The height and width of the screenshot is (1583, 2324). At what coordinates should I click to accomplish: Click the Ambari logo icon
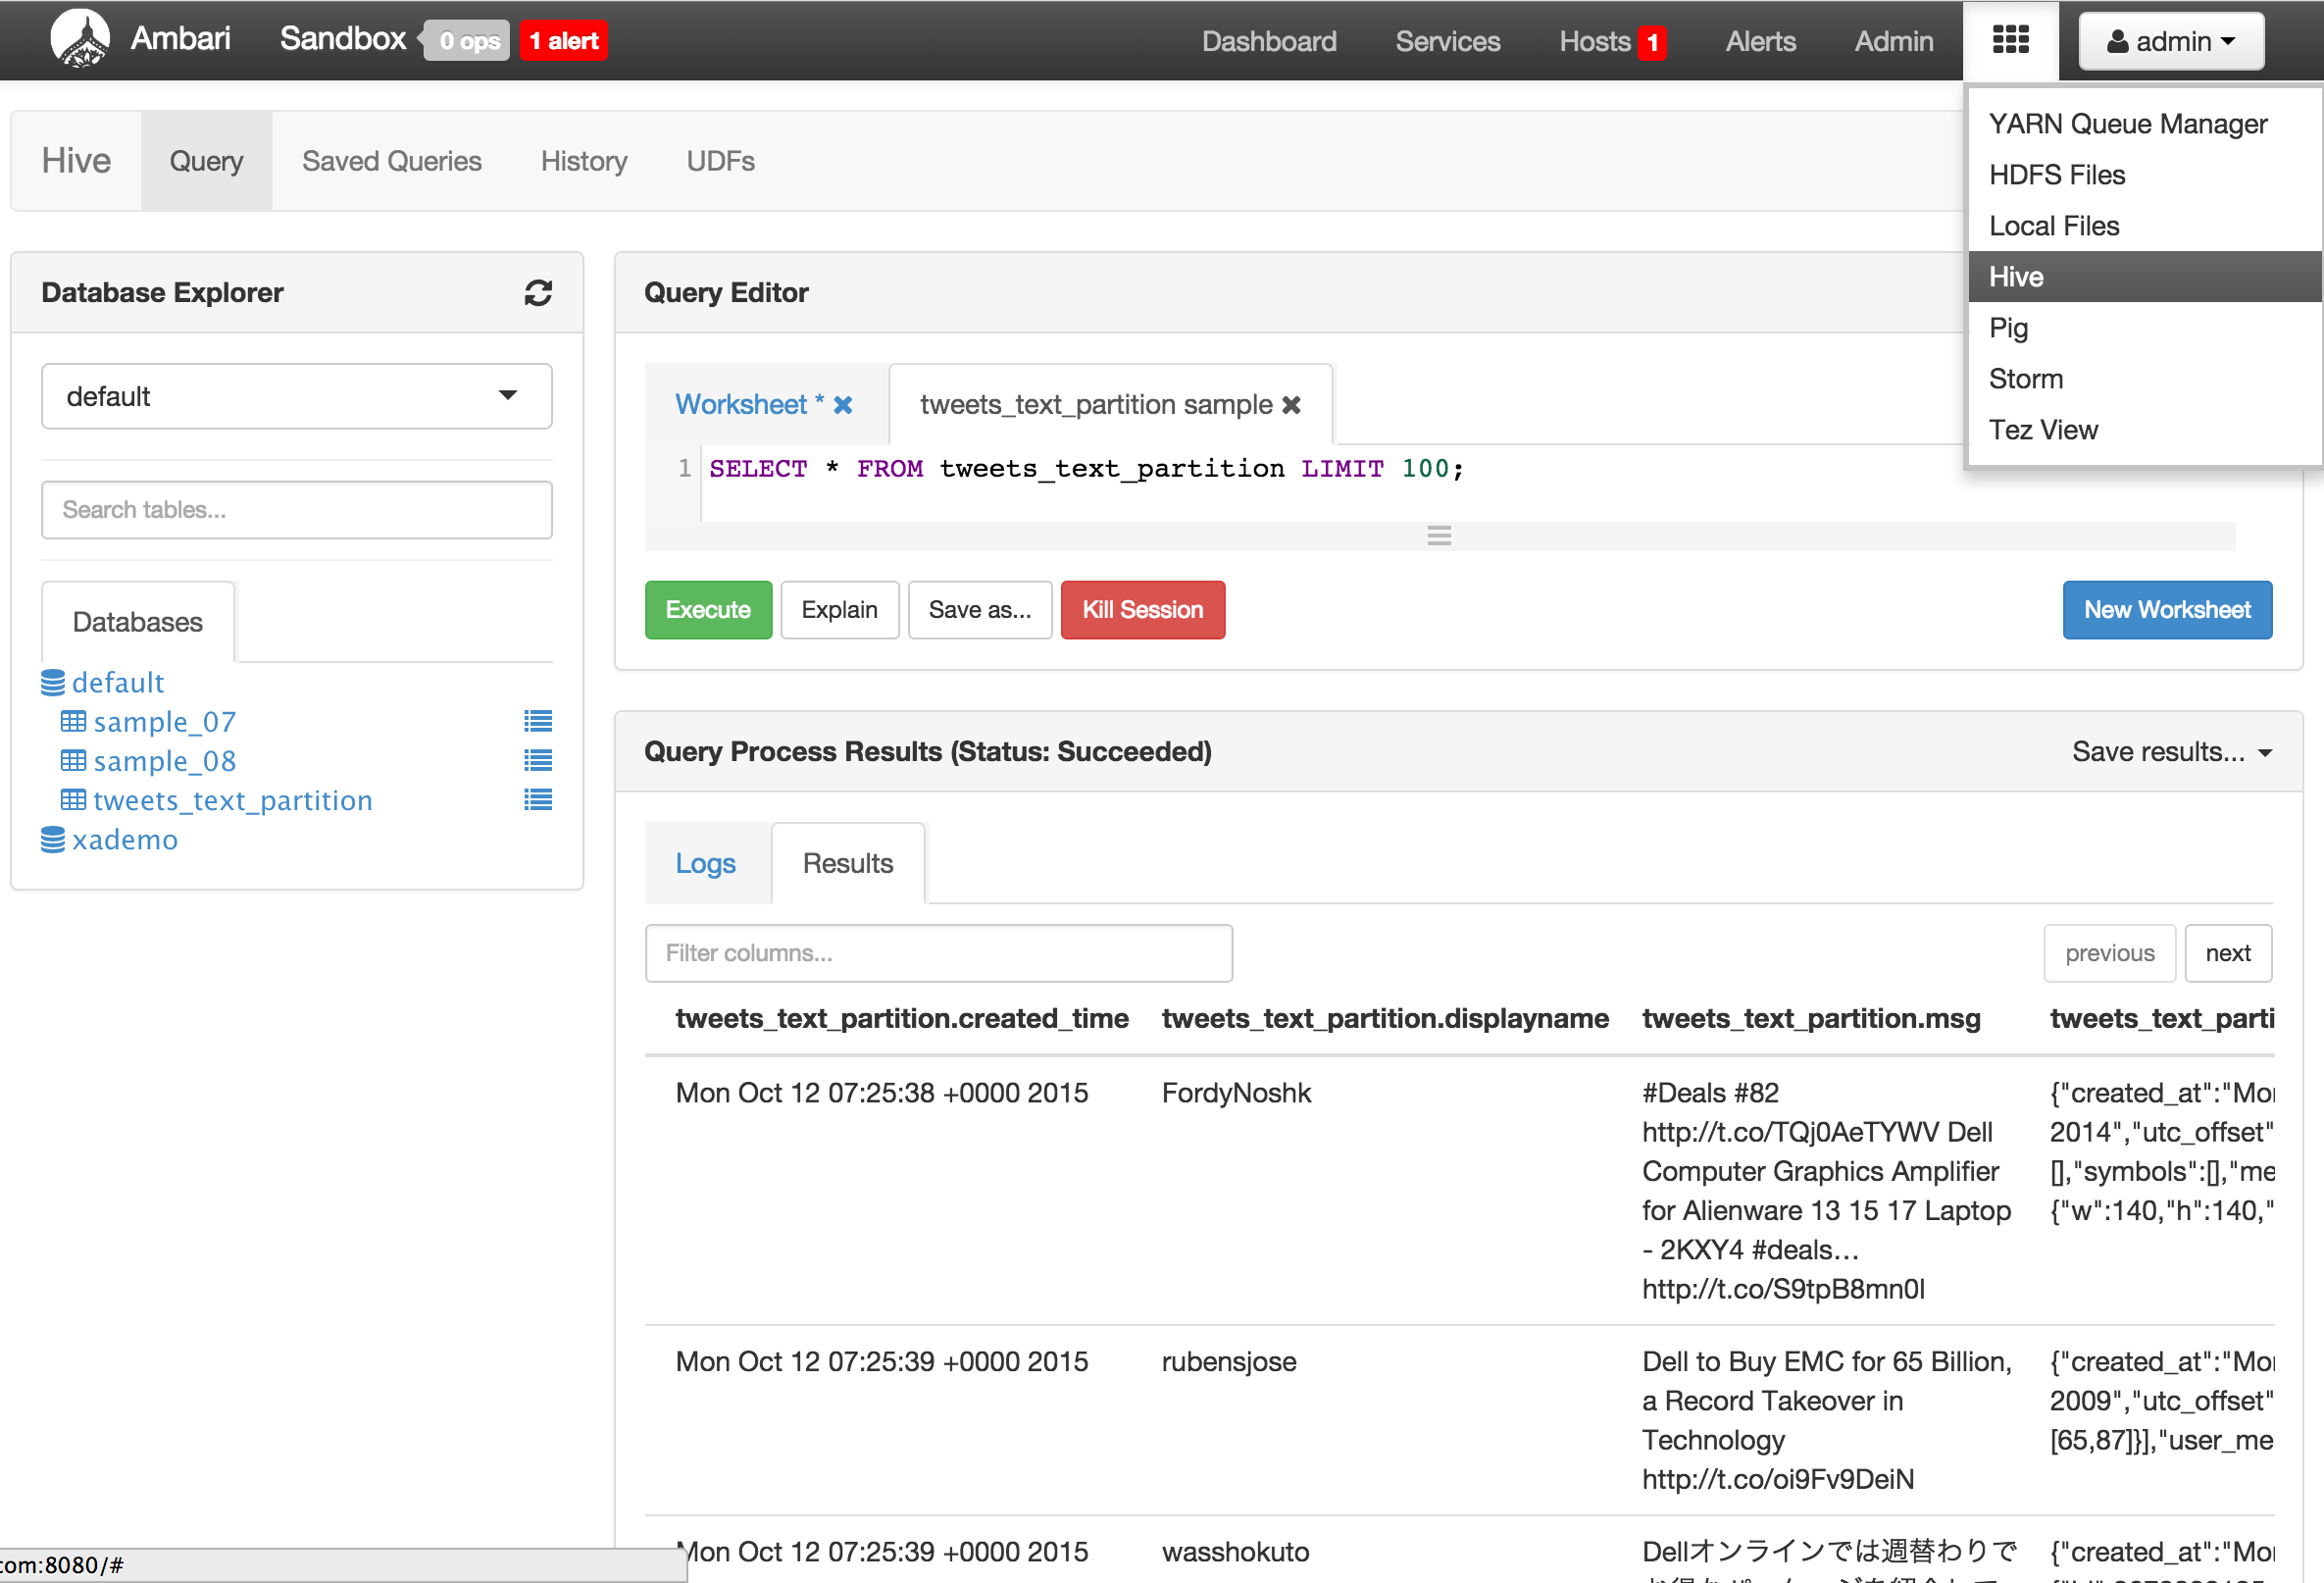click(80, 39)
